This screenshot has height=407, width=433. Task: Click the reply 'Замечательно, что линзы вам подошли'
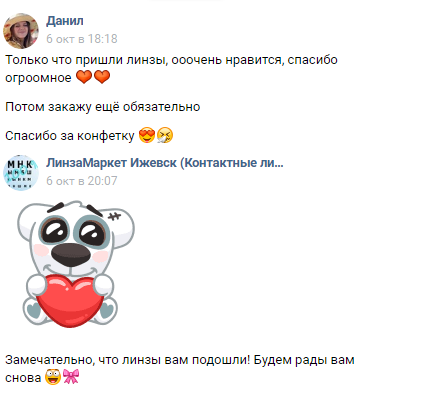pos(127,360)
